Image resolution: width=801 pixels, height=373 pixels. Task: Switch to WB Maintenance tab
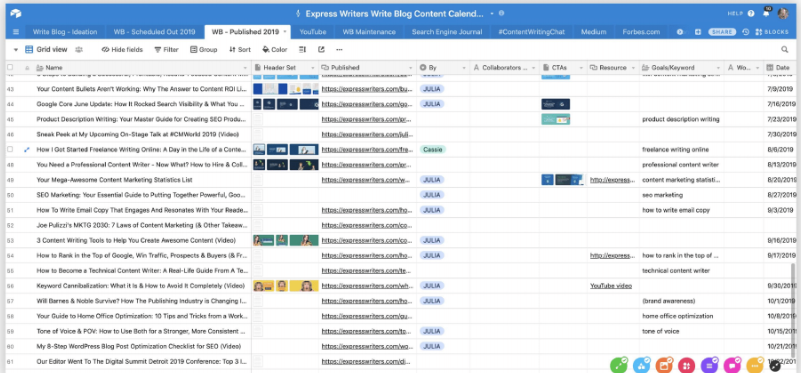click(x=369, y=32)
